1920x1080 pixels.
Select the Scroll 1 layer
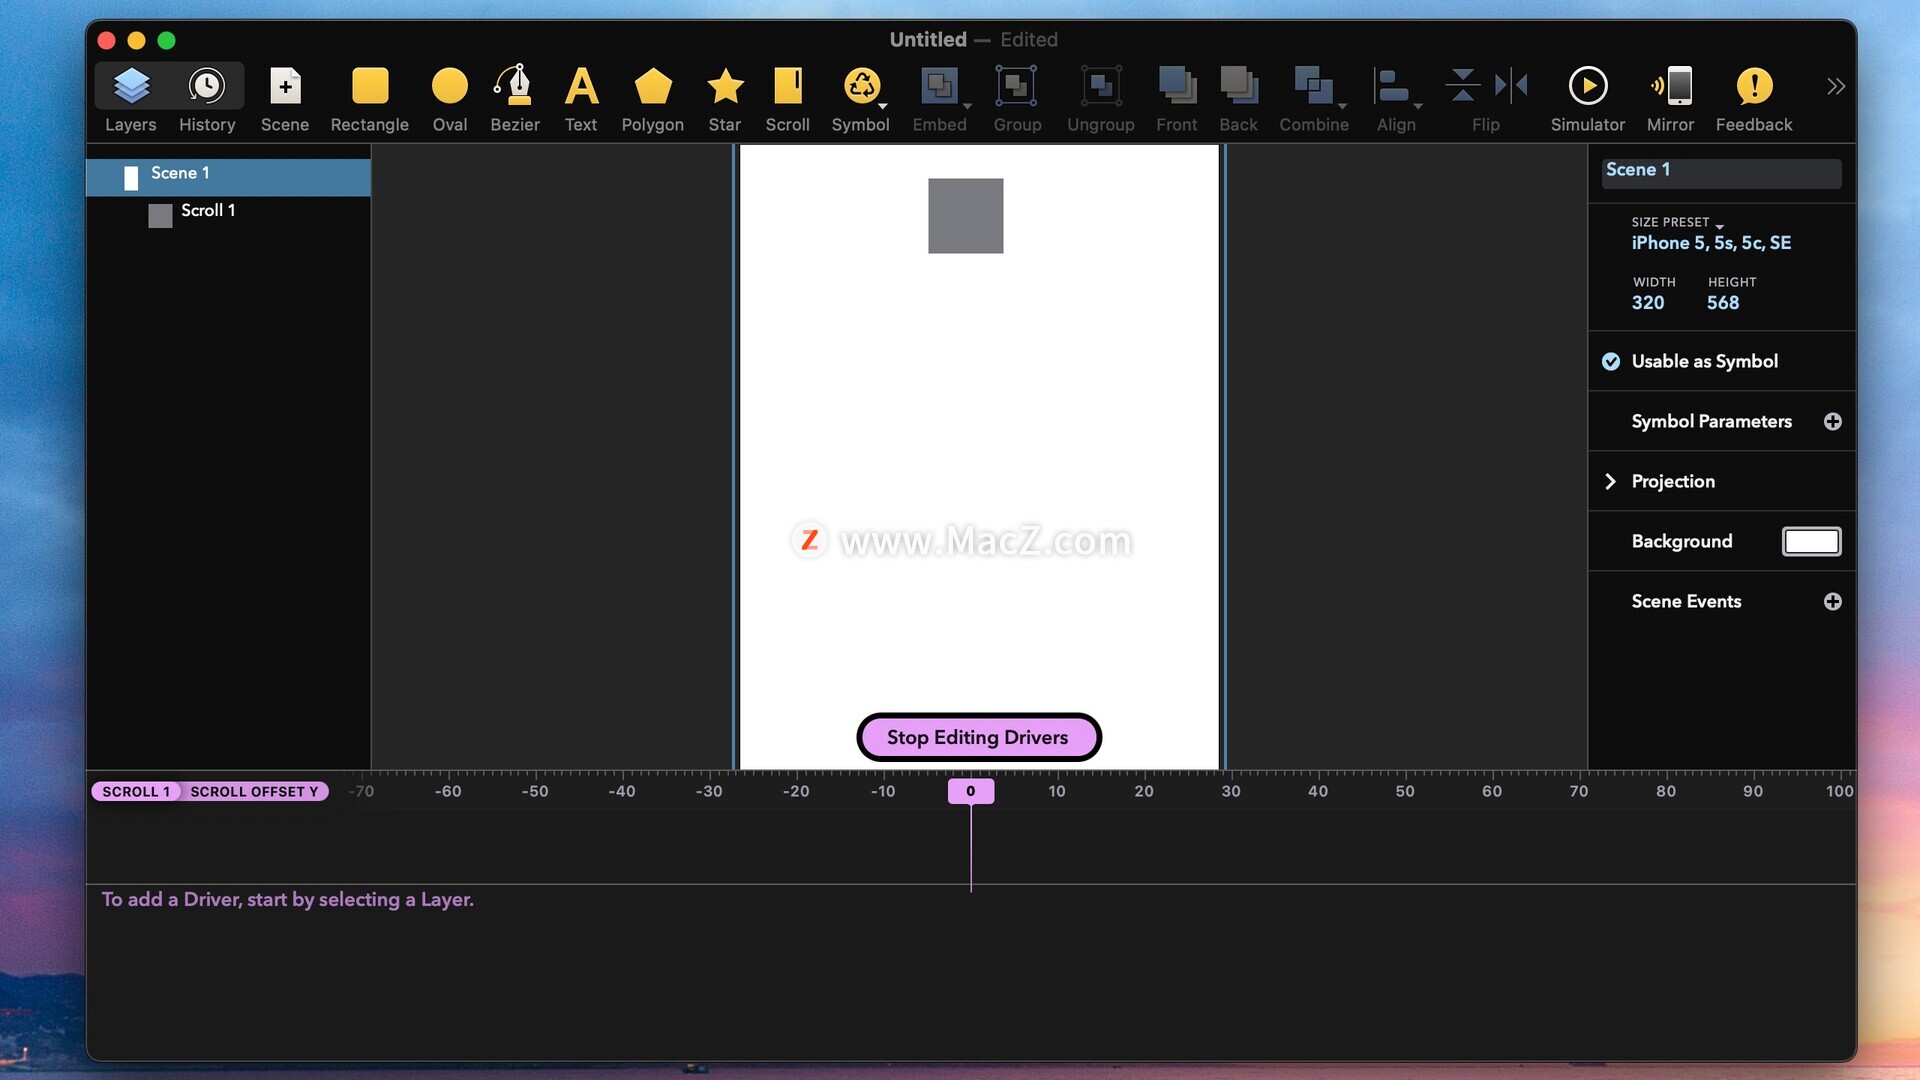point(208,211)
